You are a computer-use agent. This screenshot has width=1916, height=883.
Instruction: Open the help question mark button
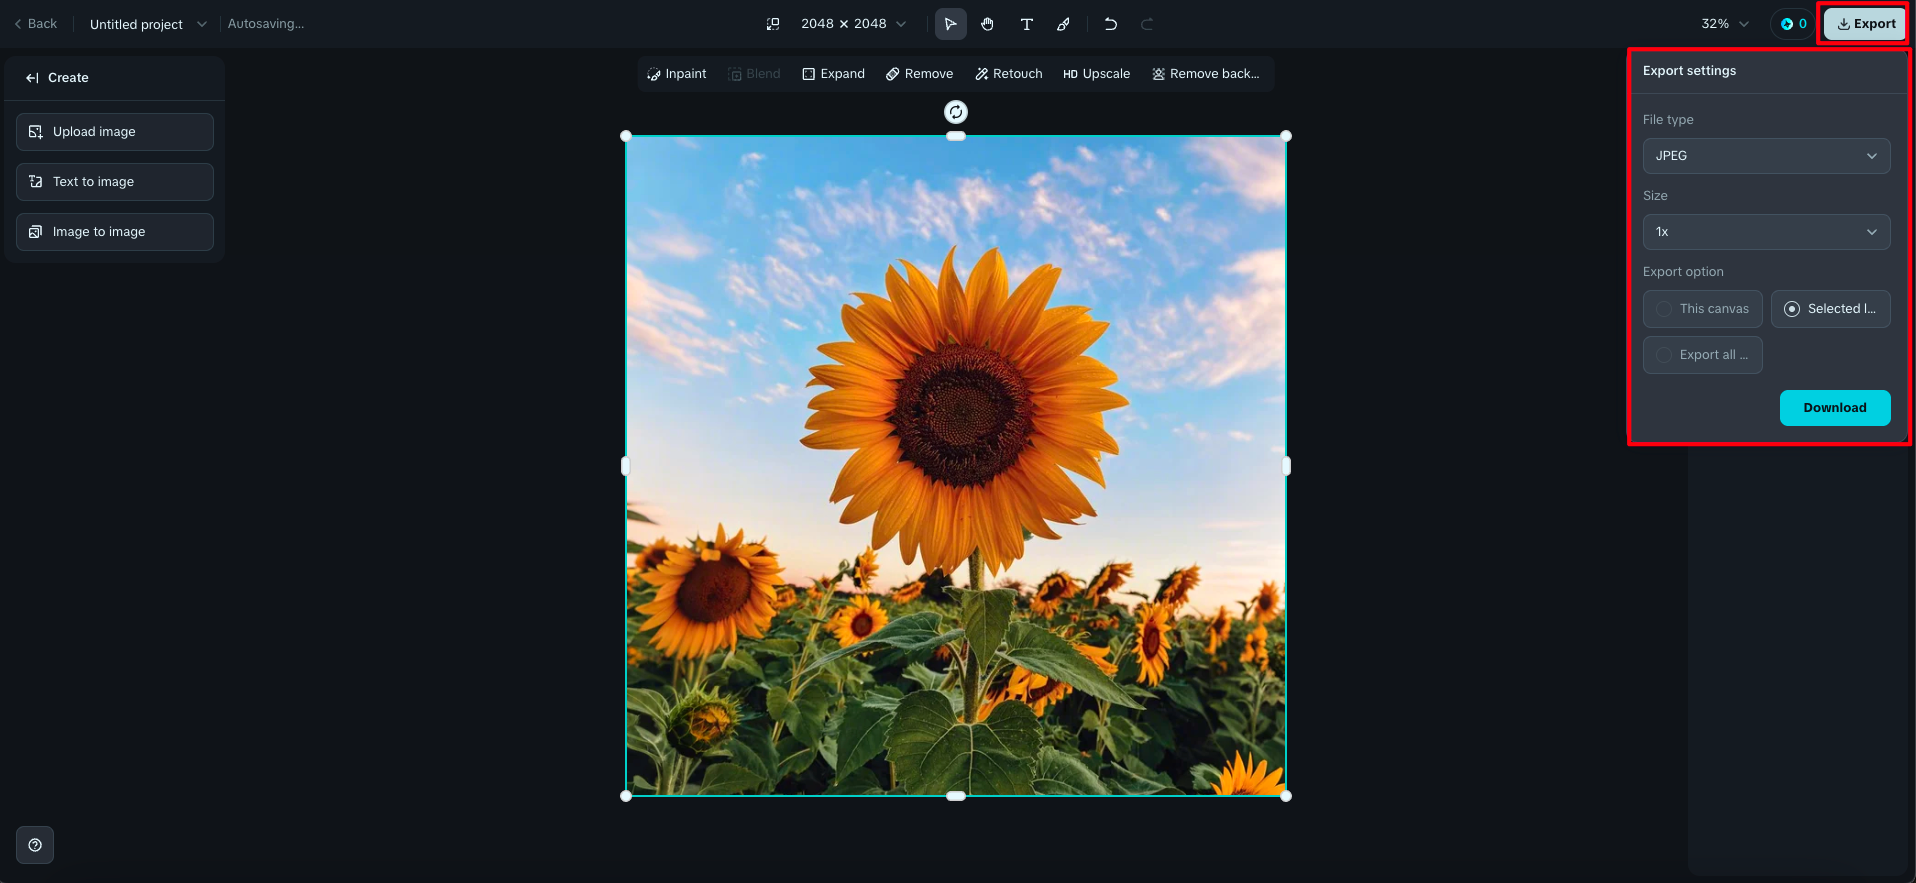[x=35, y=845]
